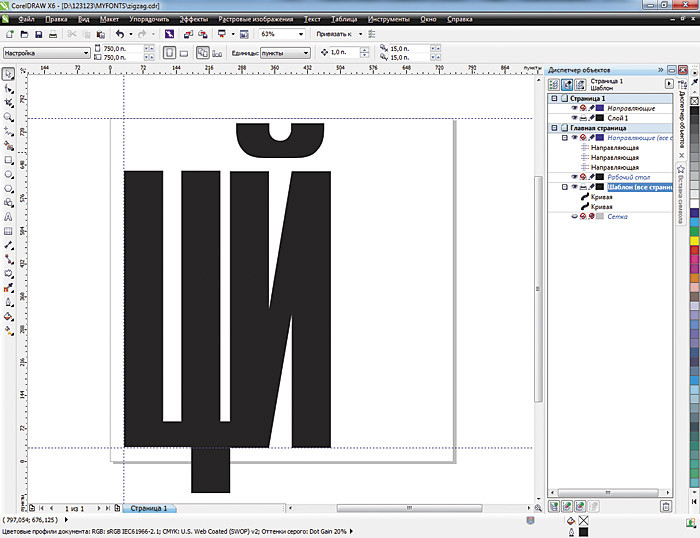Choose the Rectangle tool

9,160
